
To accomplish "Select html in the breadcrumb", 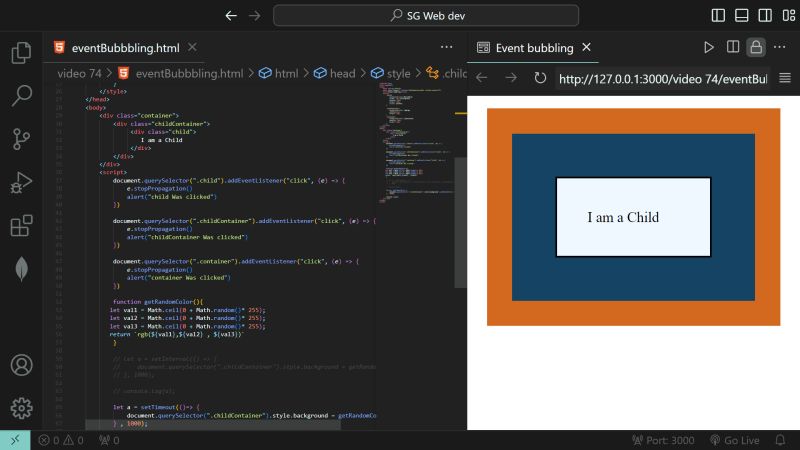I will 279,73.
